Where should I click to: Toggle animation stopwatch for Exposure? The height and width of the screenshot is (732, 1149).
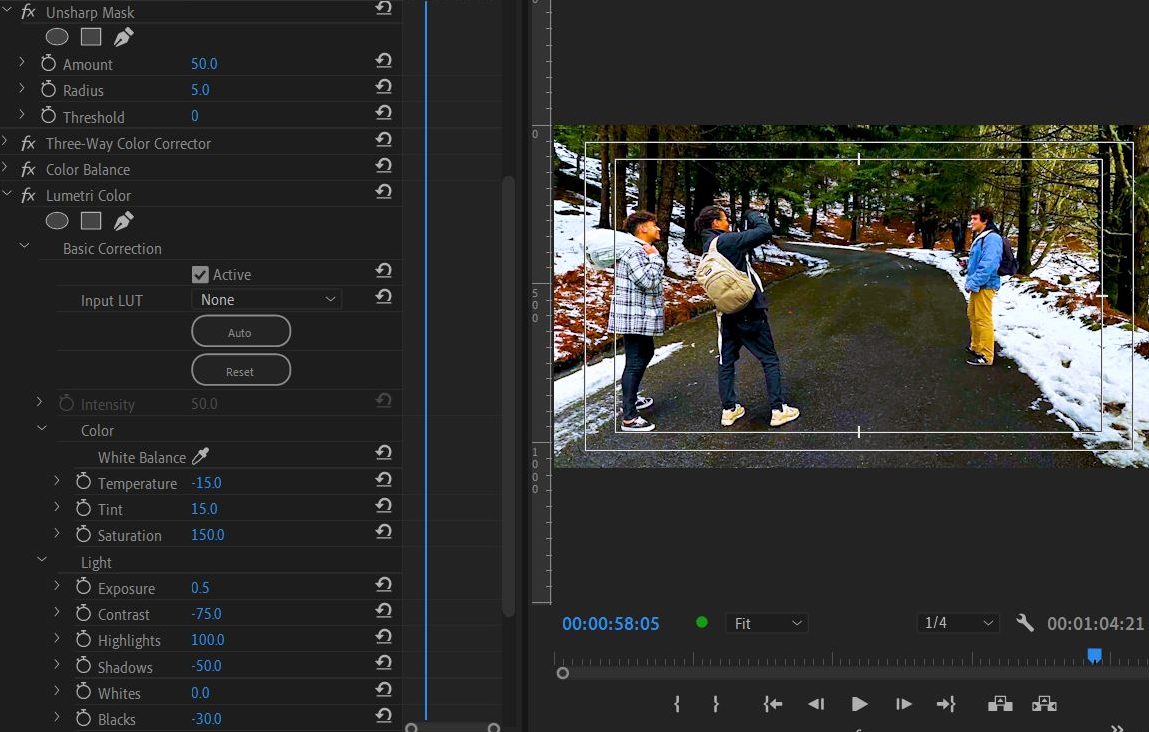[x=84, y=586]
